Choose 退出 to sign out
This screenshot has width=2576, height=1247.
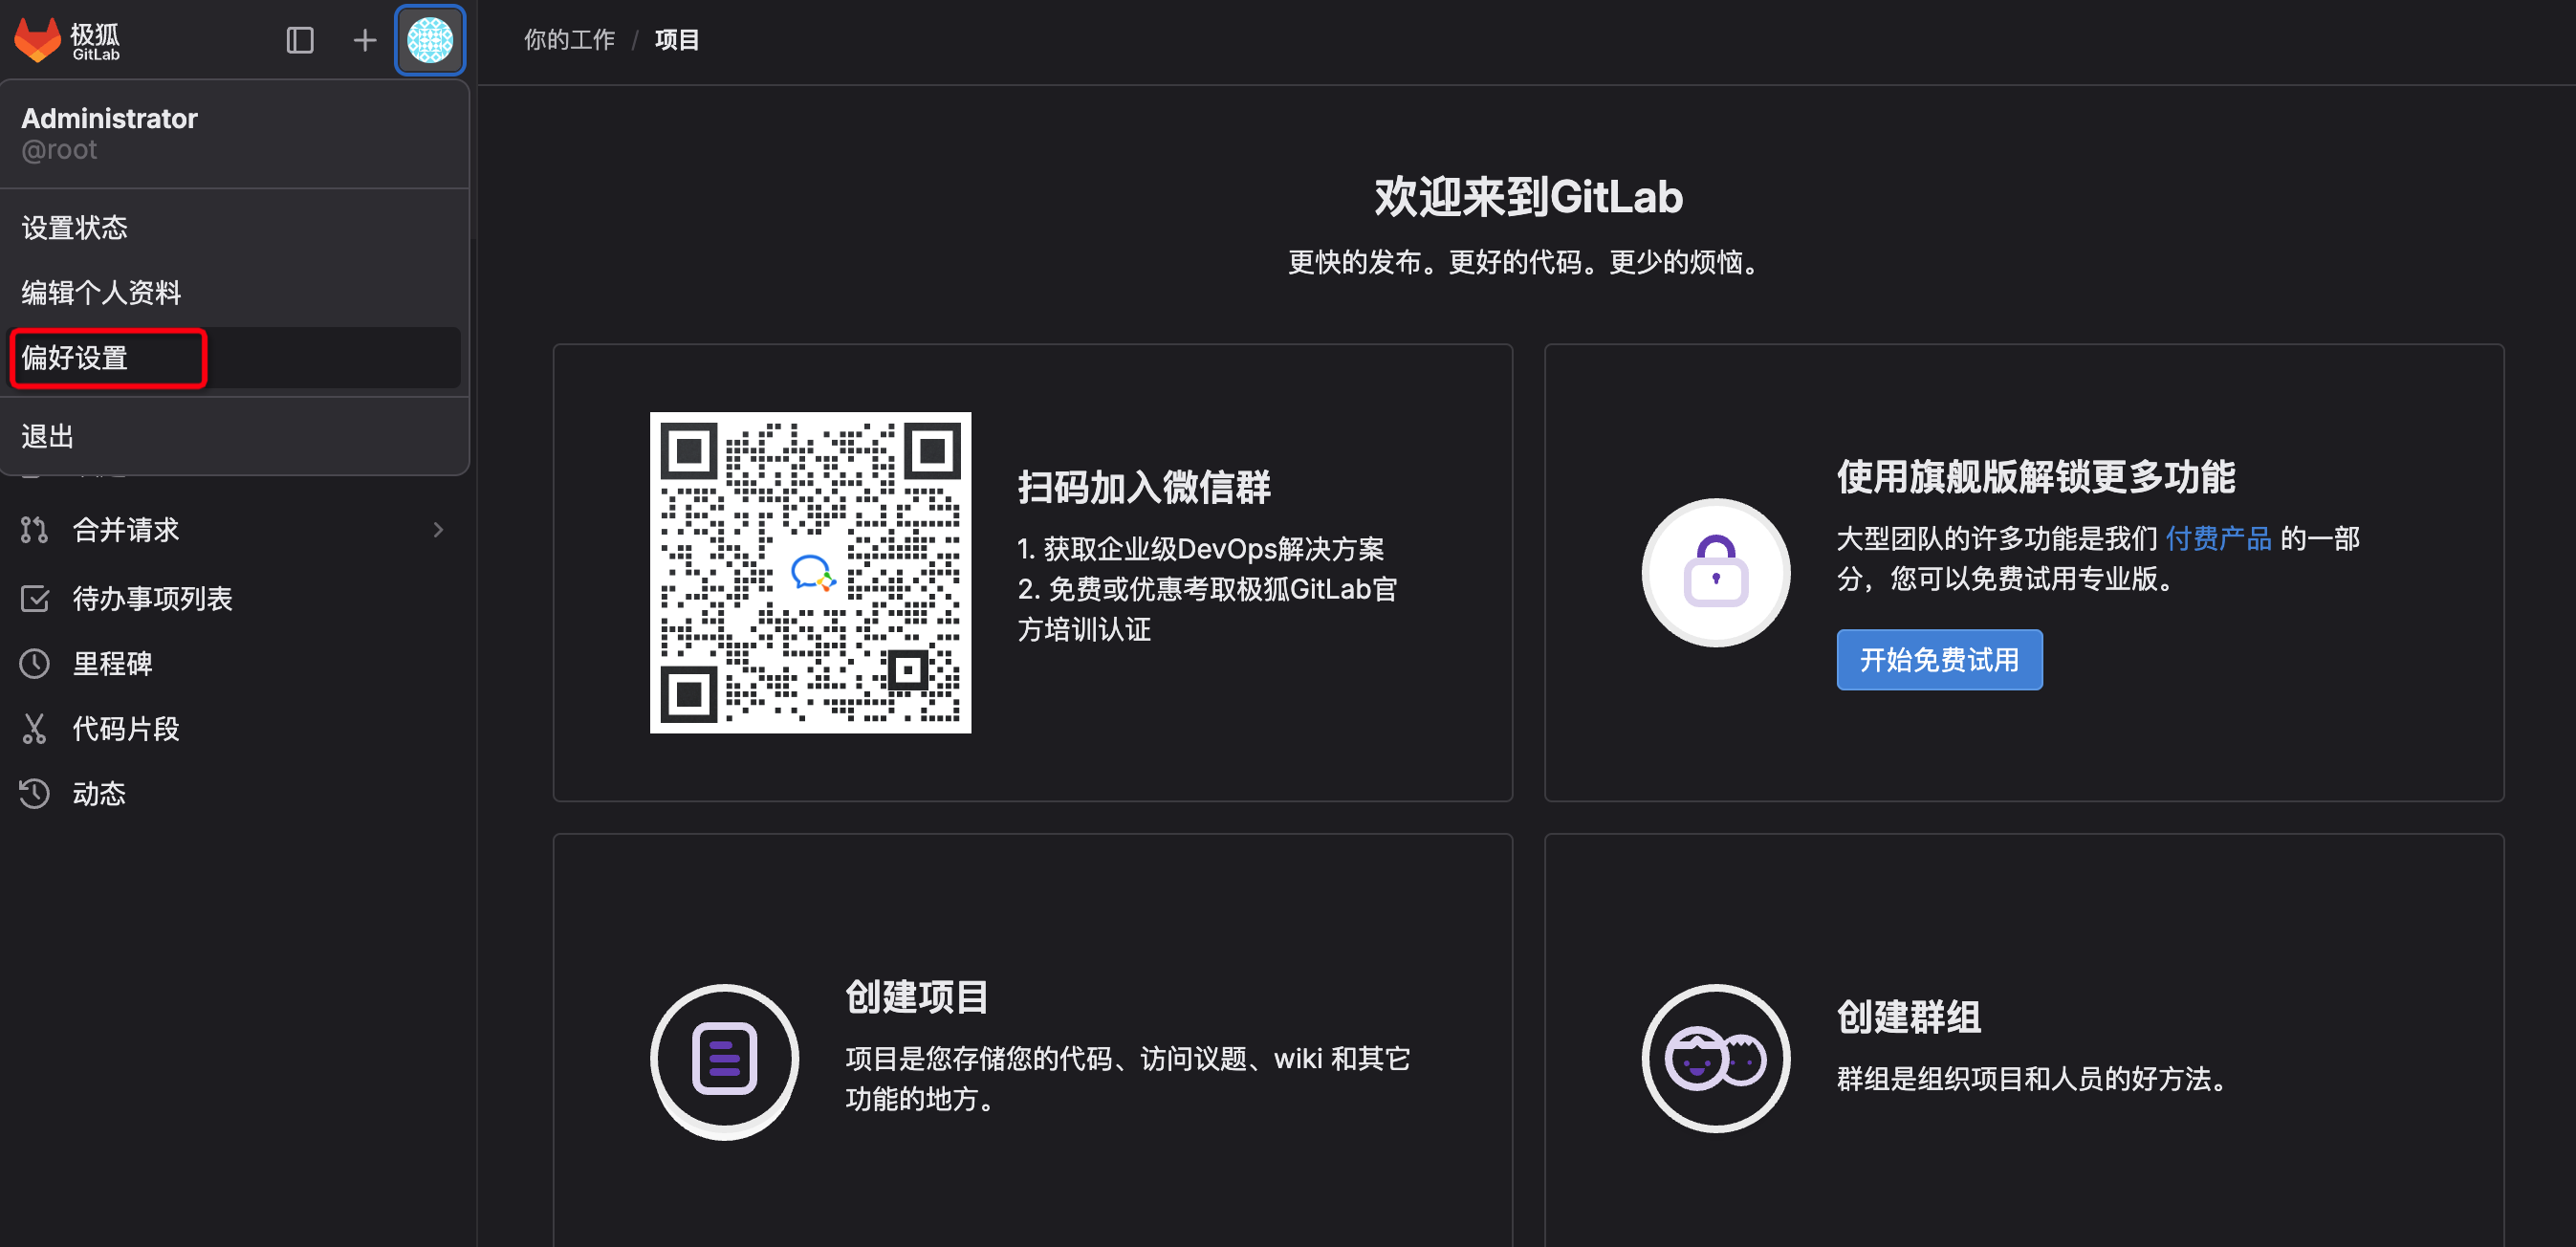[47, 437]
